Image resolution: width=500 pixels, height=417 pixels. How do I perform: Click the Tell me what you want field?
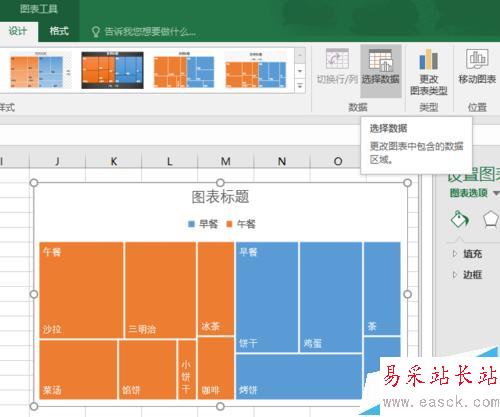150,32
